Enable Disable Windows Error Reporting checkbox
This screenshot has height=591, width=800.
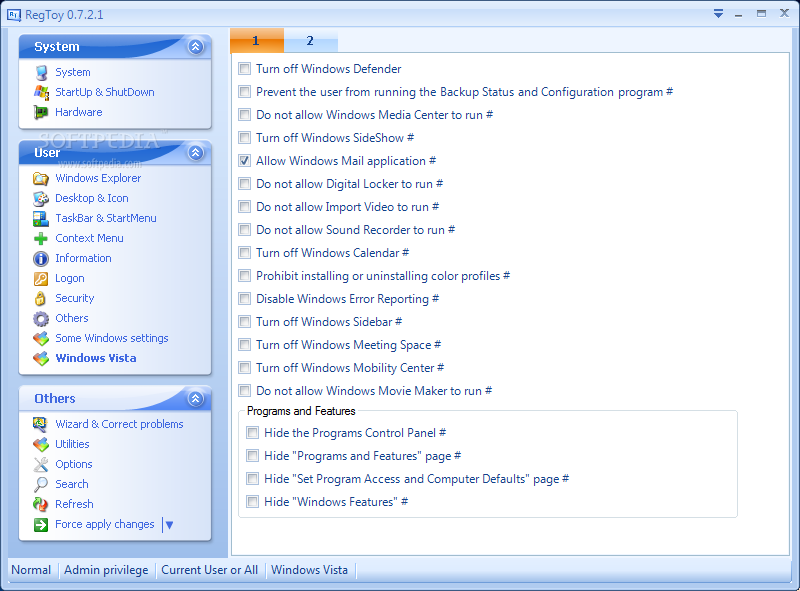pyautogui.click(x=245, y=298)
